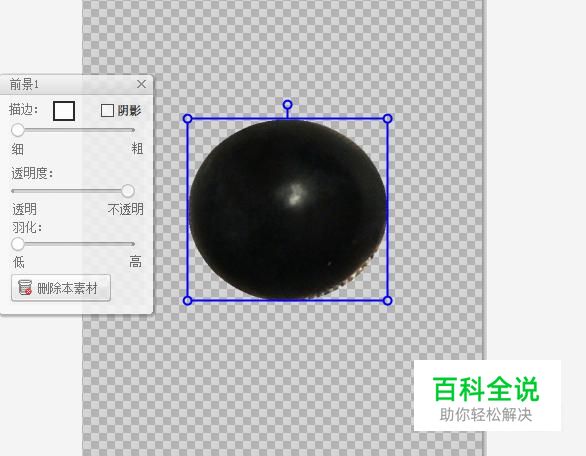Click the 不透明 label

pyautogui.click(x=126, y=209)
